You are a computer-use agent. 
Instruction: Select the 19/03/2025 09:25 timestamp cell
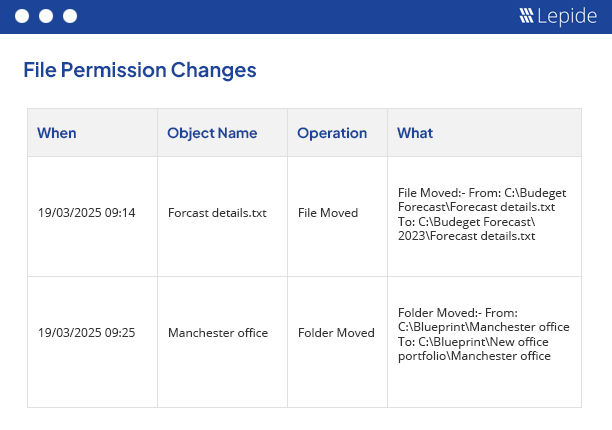(x=87, y=332)
